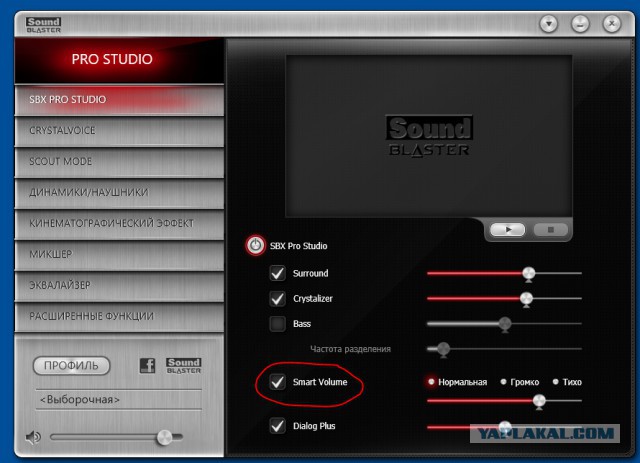640x463 pixels.
Task: Close the Sound Blaster window
Action: [x=611, y=24]
